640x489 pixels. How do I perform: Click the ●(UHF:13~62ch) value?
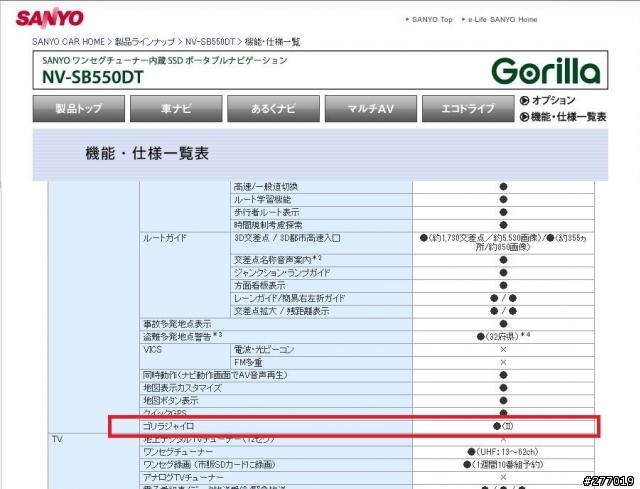coord(503,452)
